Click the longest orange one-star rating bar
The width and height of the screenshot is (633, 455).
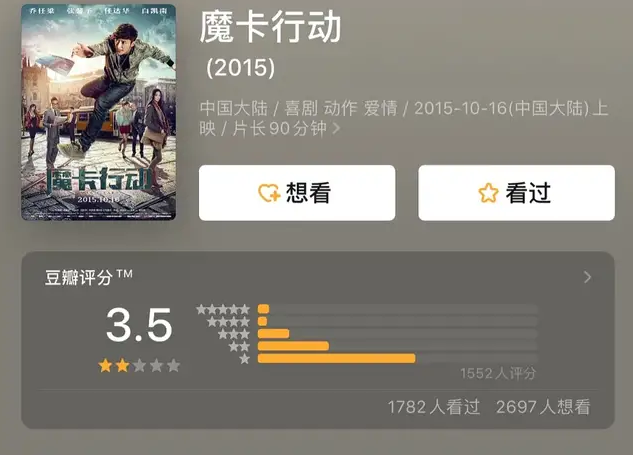(x=336, y=358)
